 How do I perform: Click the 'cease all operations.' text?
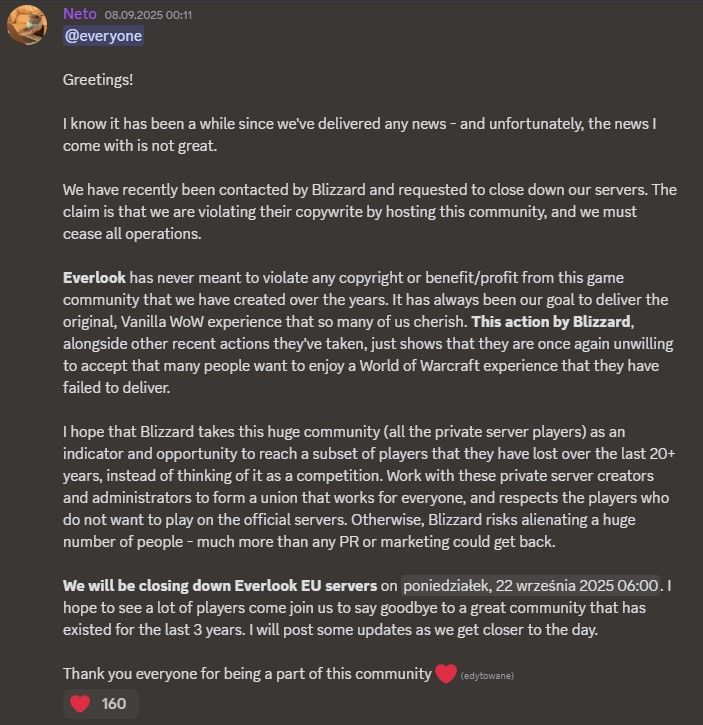coord(132,234)
